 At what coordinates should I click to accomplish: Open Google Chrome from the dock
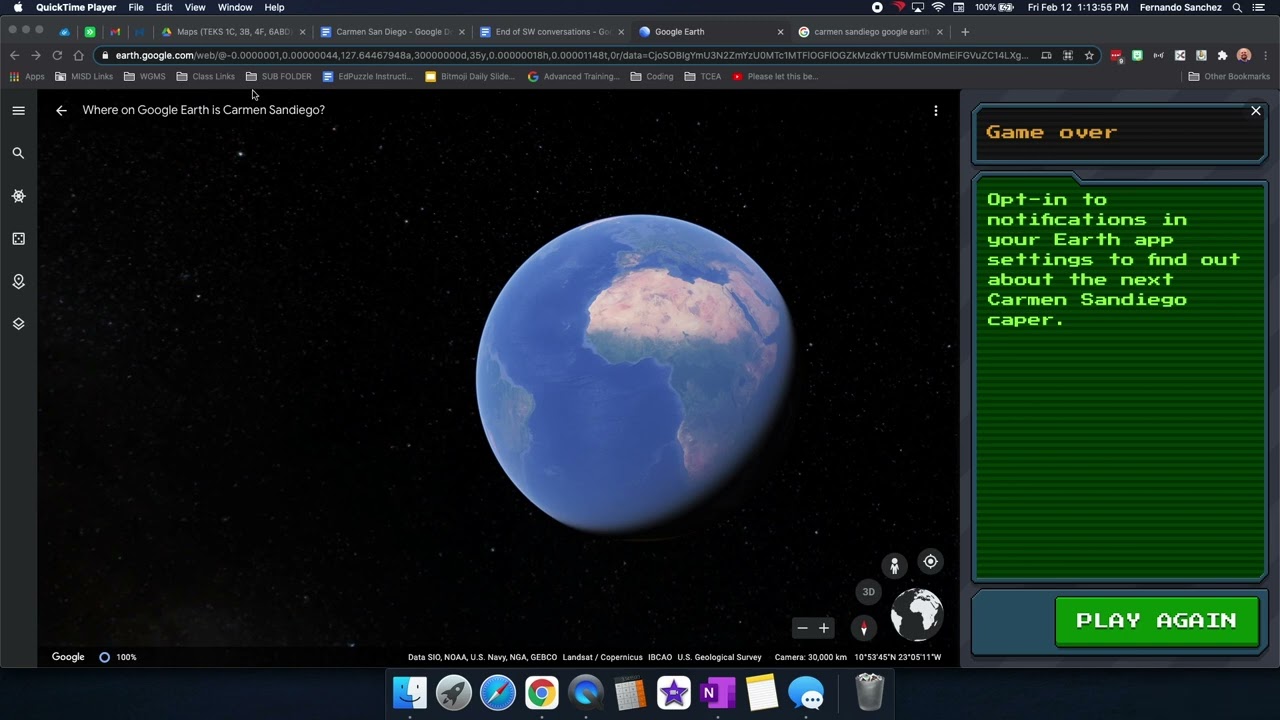pos(542,692)
